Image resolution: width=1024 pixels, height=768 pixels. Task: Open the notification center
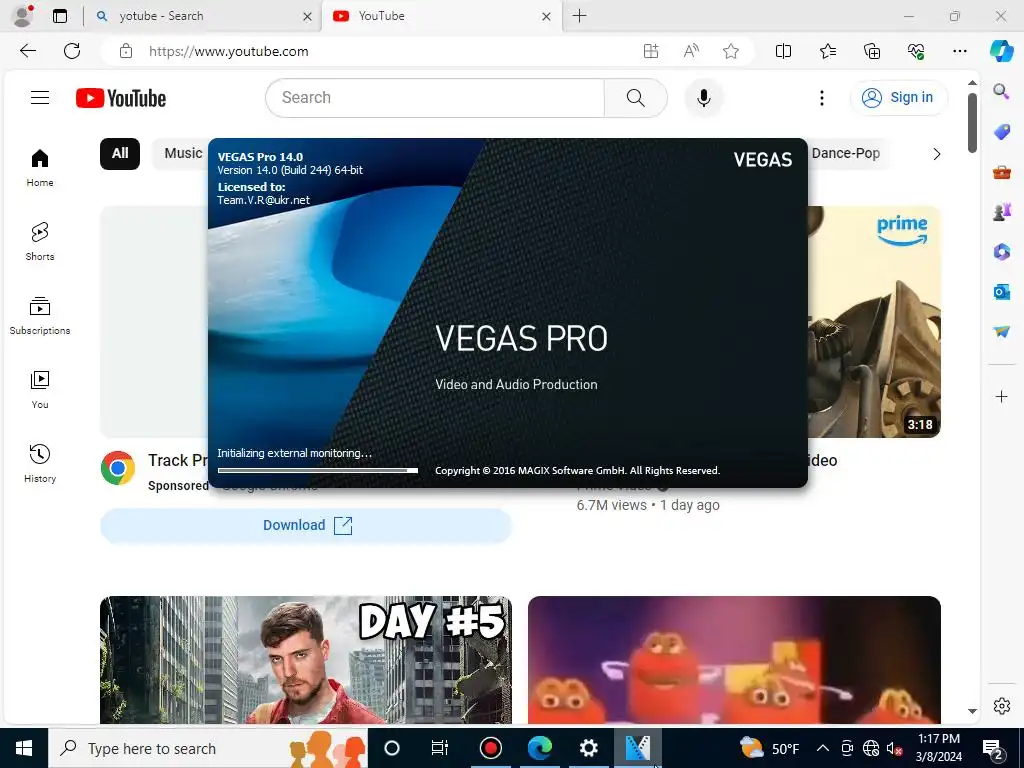pos(993,748)
